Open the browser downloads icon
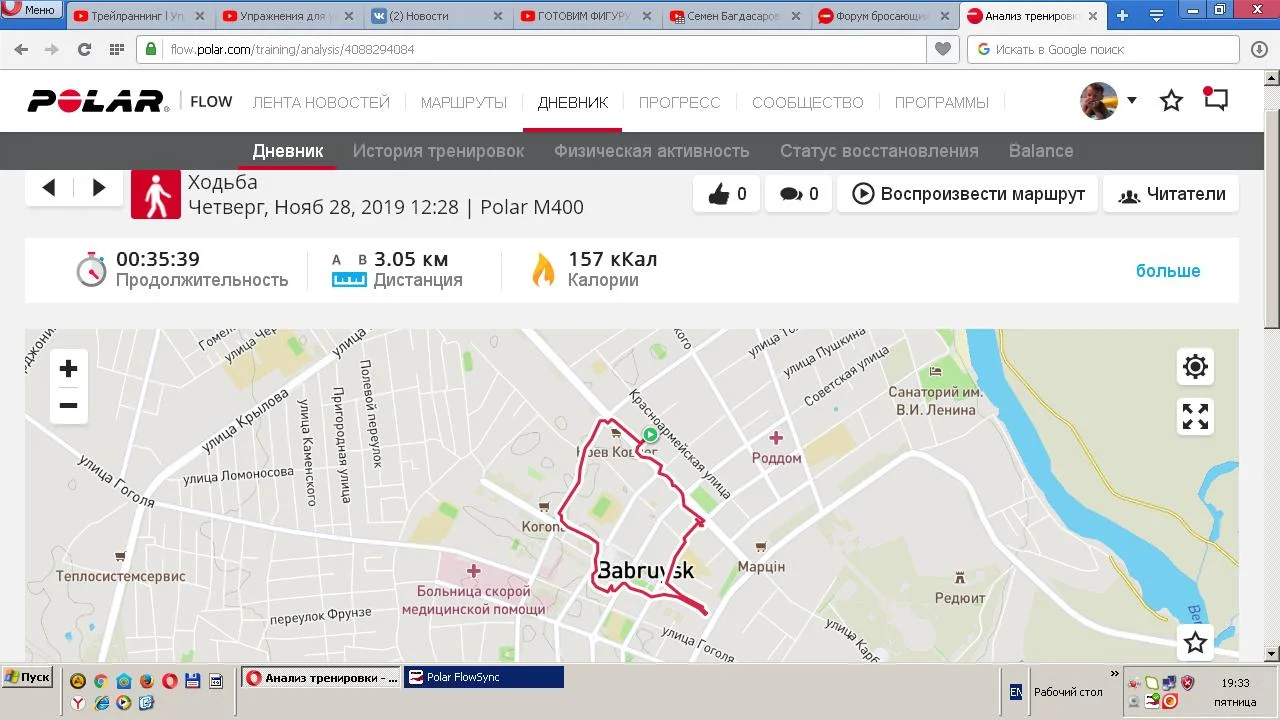This screenshot has width=1280, height=720. click(x=1259, y=49)
